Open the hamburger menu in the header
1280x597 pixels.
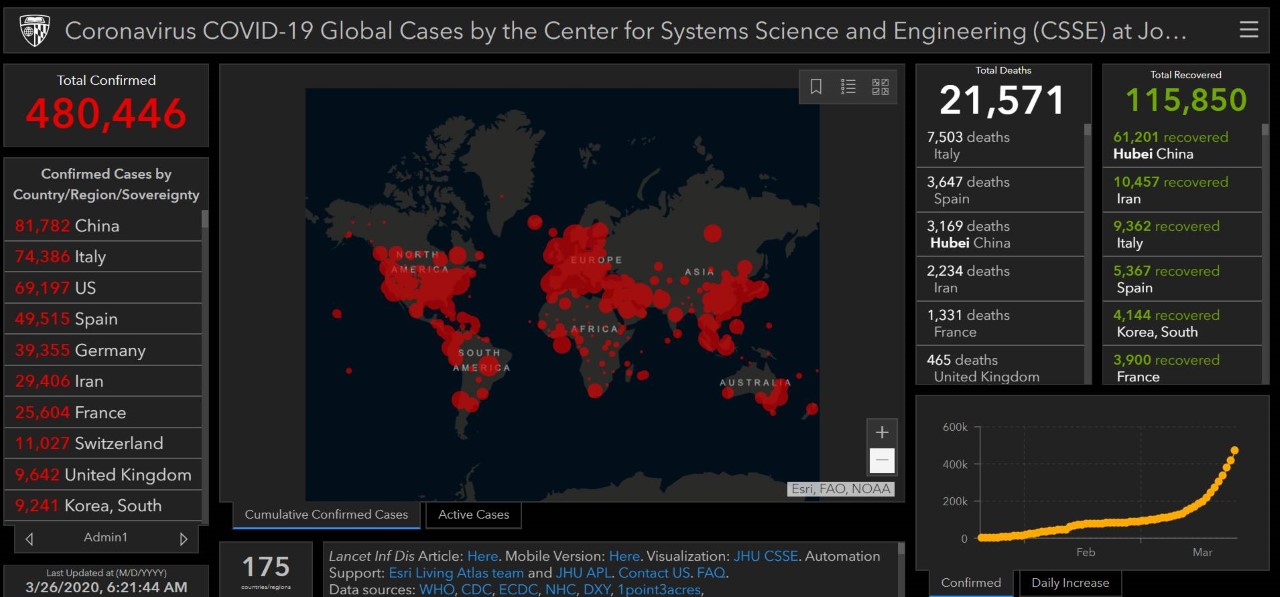coord(1249,30)
